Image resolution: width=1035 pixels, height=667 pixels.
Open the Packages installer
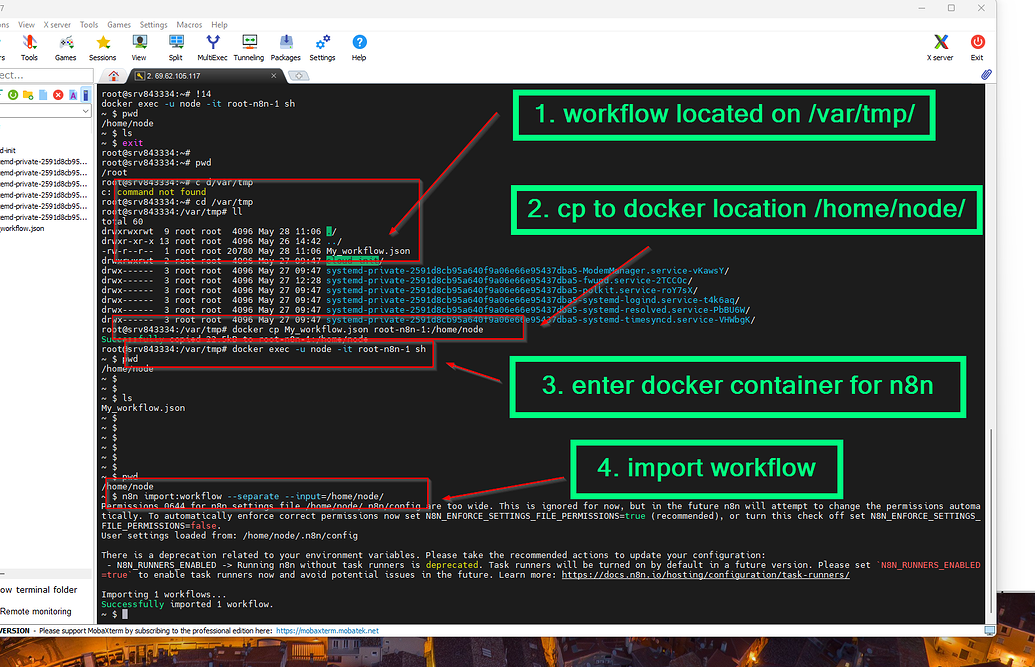point(285,45)
